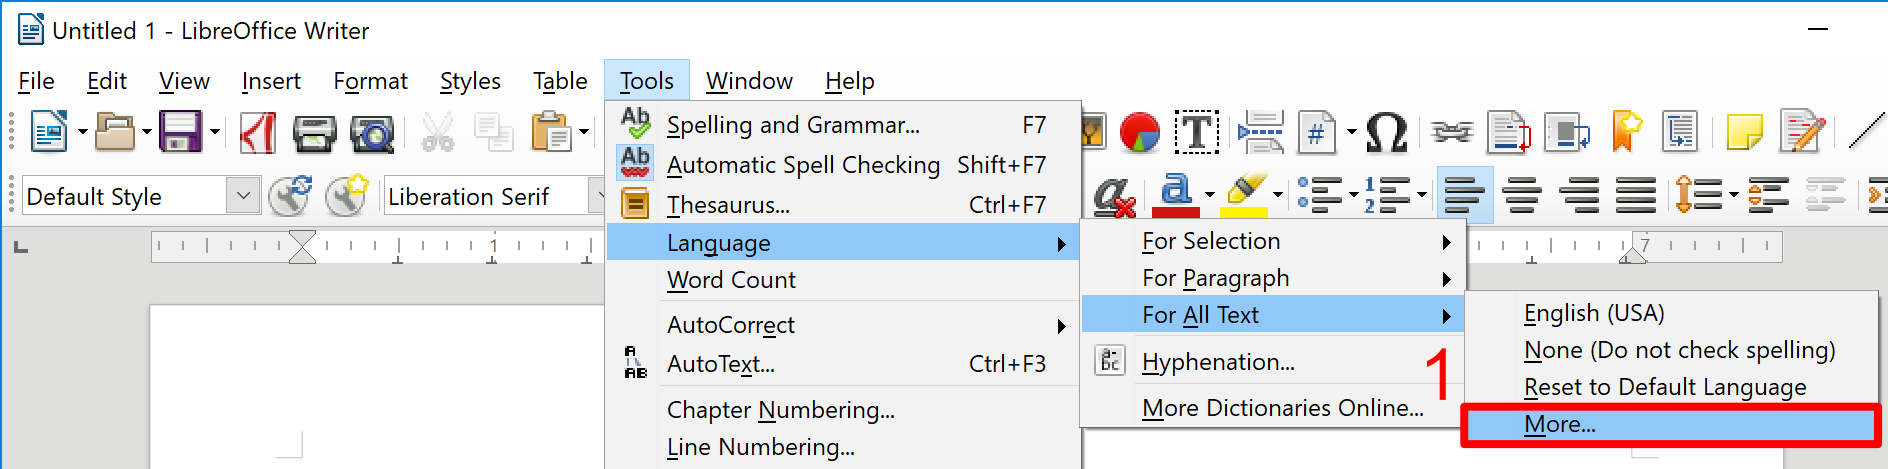Toggle Align Left button
The width and height of the screenshot is (1888, 469).
coord(1465,195)
